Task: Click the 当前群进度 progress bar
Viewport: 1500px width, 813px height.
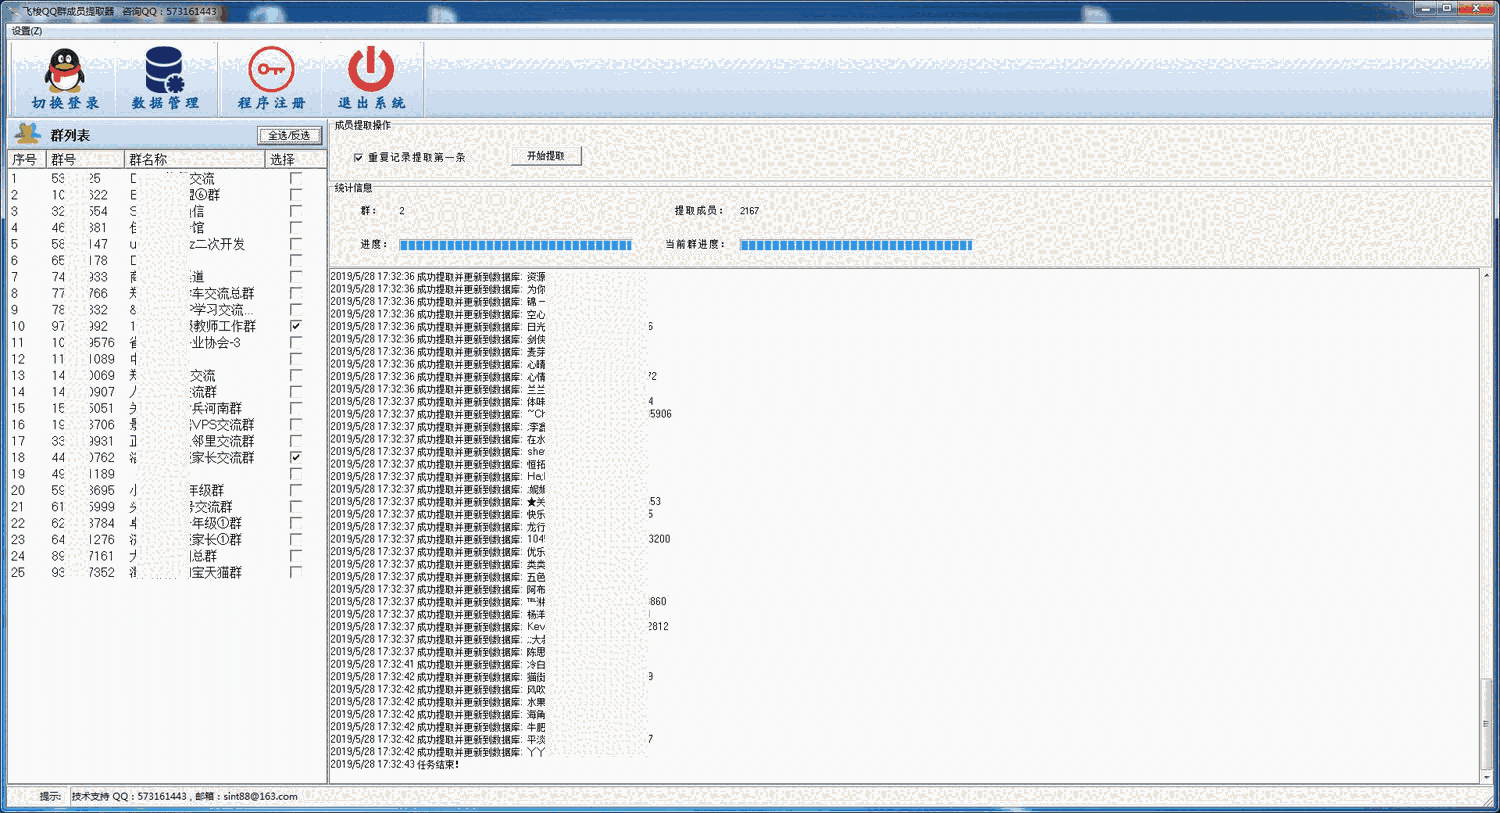Action: (856, 245)
